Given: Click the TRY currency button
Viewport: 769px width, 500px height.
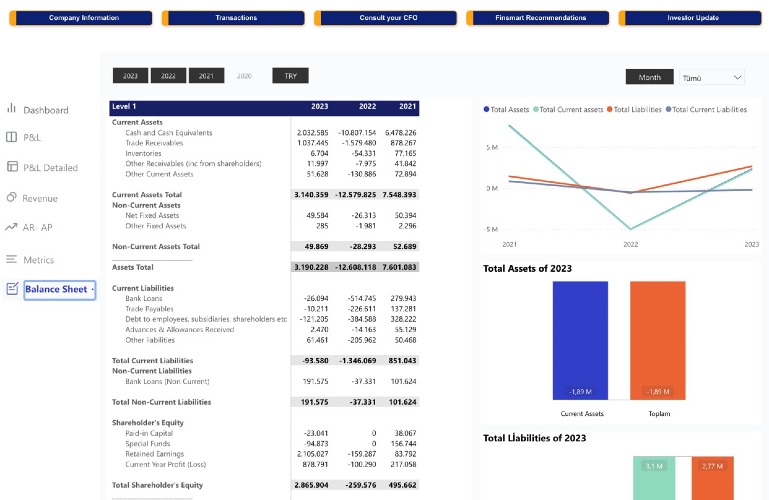Looking at the screenshot, I should [x=290, y=75].
